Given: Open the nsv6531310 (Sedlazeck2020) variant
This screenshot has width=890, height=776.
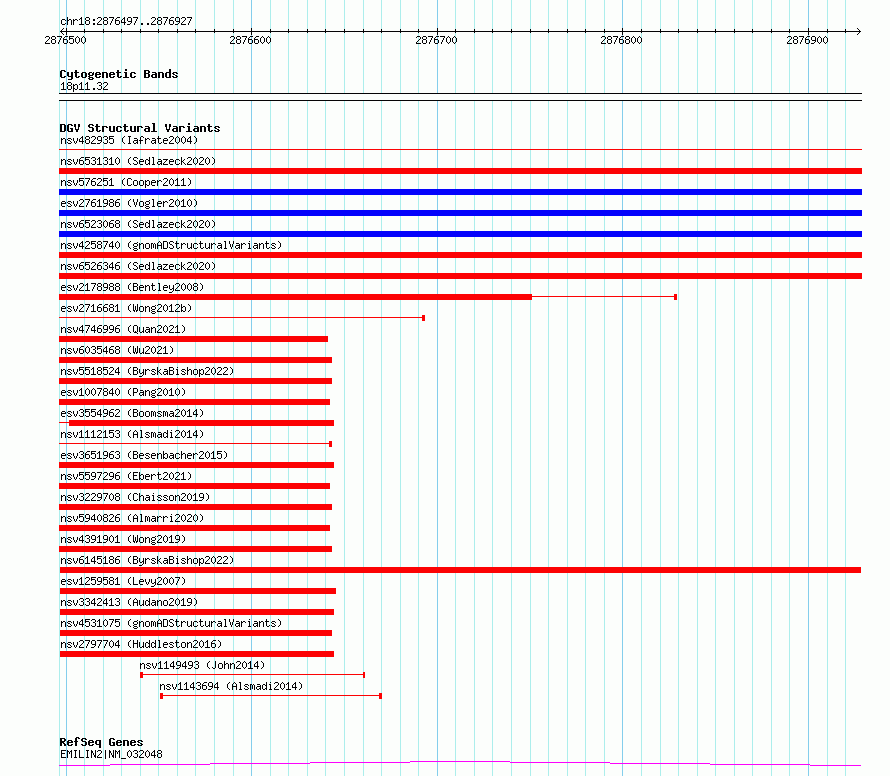Looking at the screenshot, I should coord(138,161).
